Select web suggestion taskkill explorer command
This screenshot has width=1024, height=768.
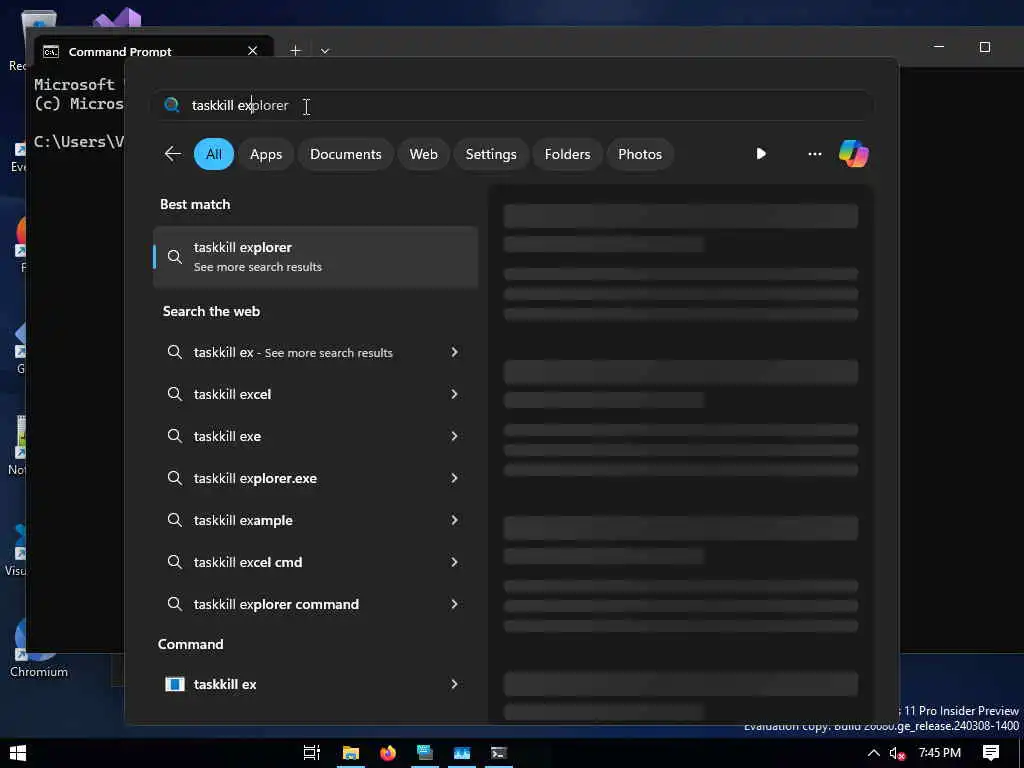(x=315, y=604)
